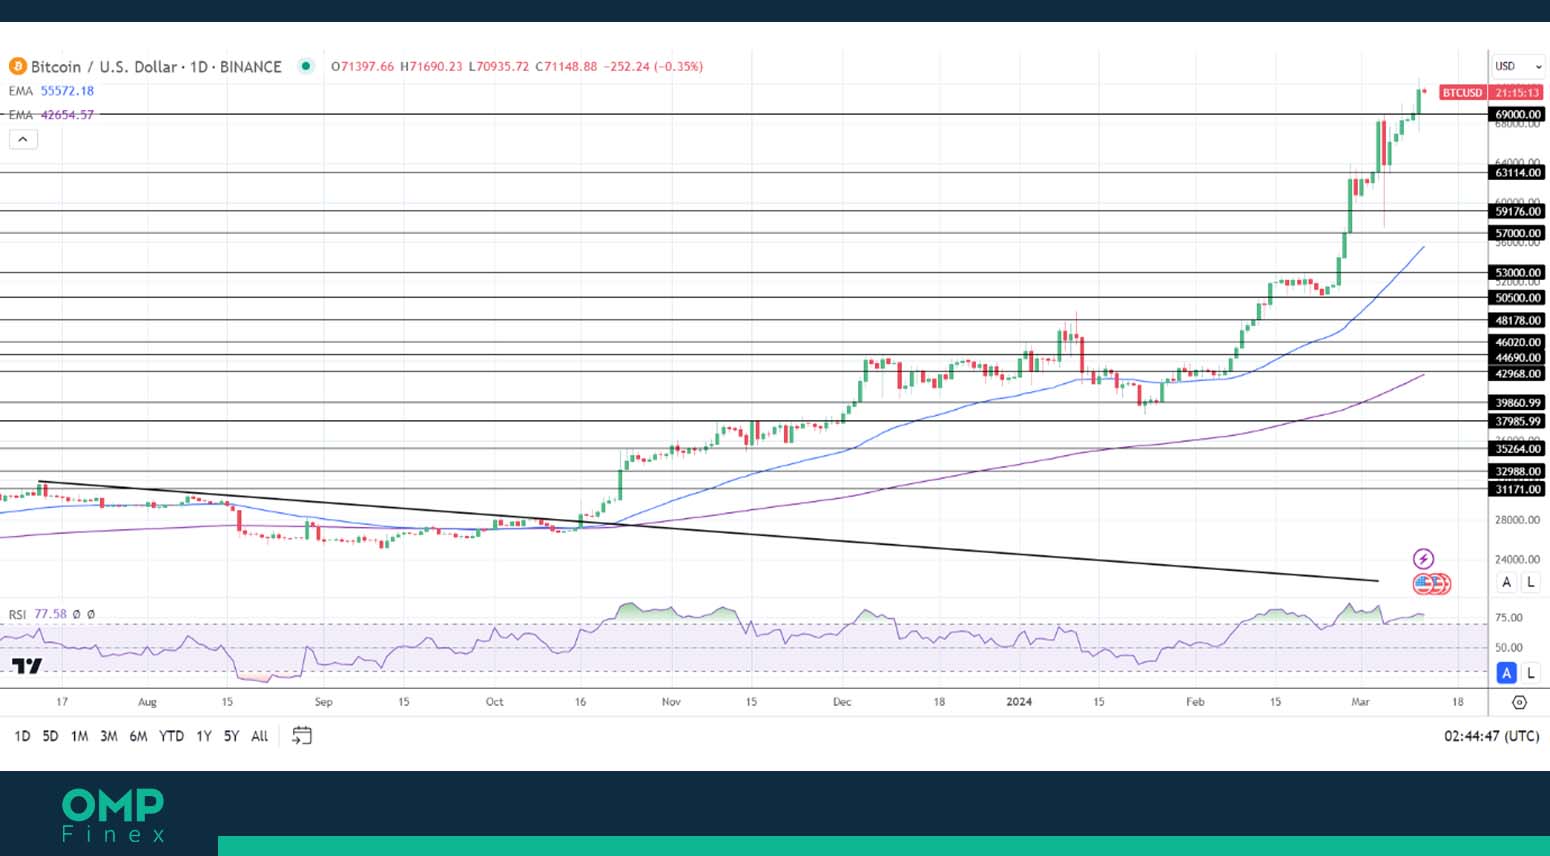Click the 46020.00 horizontal line price label
The width and height of the screenshot is (1550, 856).
tap(1517, 342)
